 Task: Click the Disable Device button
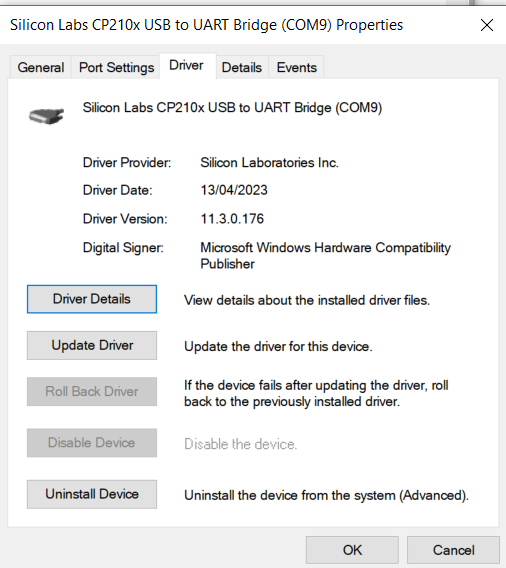point(92,443)
